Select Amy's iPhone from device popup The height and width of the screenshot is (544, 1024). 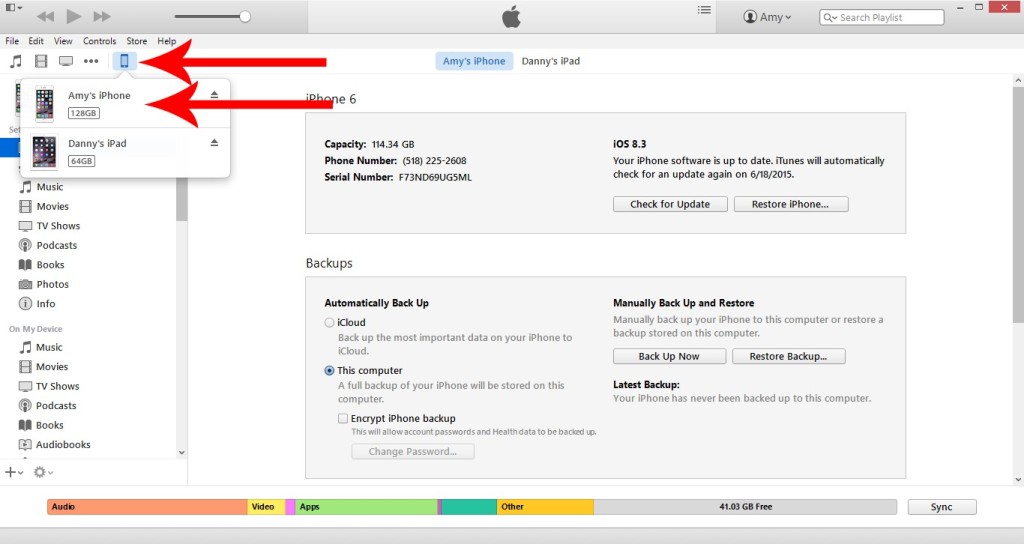coord(125,103)
